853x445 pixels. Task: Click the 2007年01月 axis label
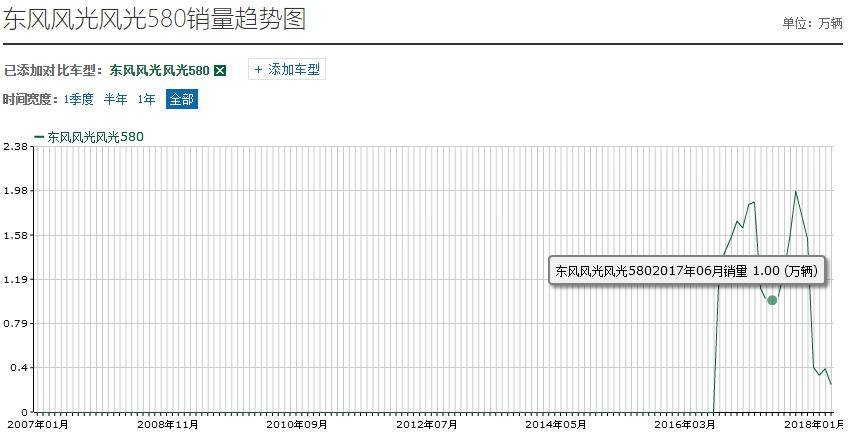pyautogui.click(x=37, y=425)
